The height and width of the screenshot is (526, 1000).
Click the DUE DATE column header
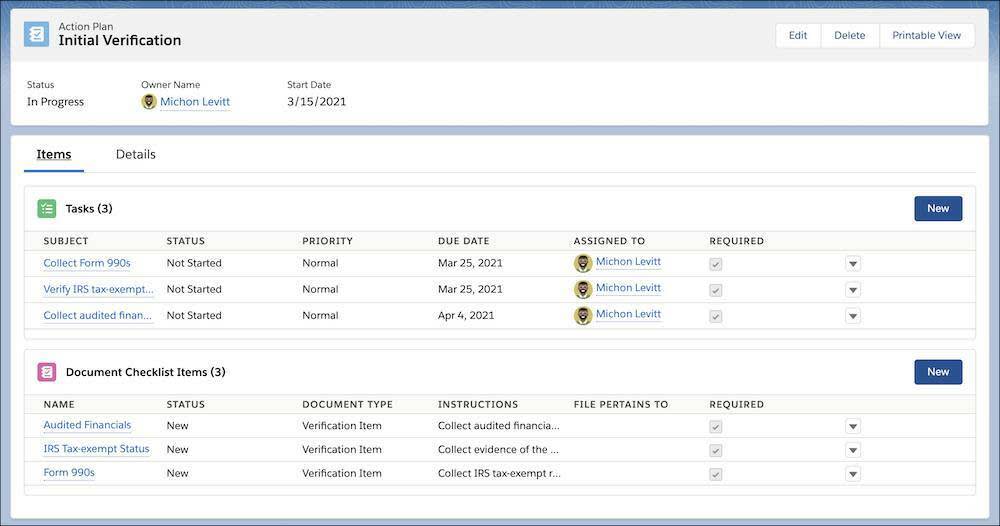click(x=464, y=241)
